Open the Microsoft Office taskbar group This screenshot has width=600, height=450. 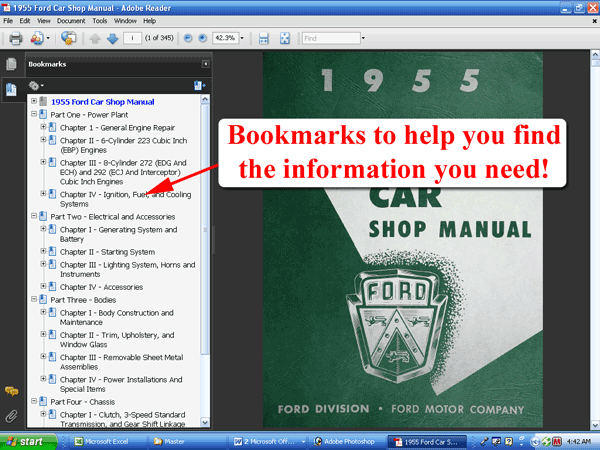[269, 442]
